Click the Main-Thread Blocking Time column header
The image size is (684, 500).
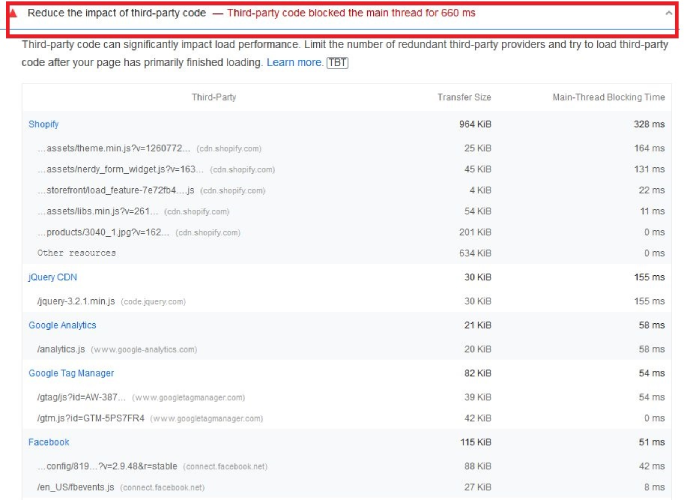pyautogui.click(x=608, y=97)
